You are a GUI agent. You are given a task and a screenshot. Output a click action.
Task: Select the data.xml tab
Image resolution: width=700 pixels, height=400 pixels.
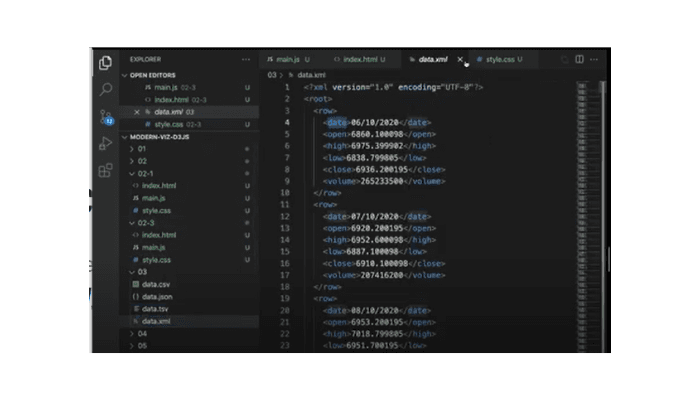click(x=433, y=59)
